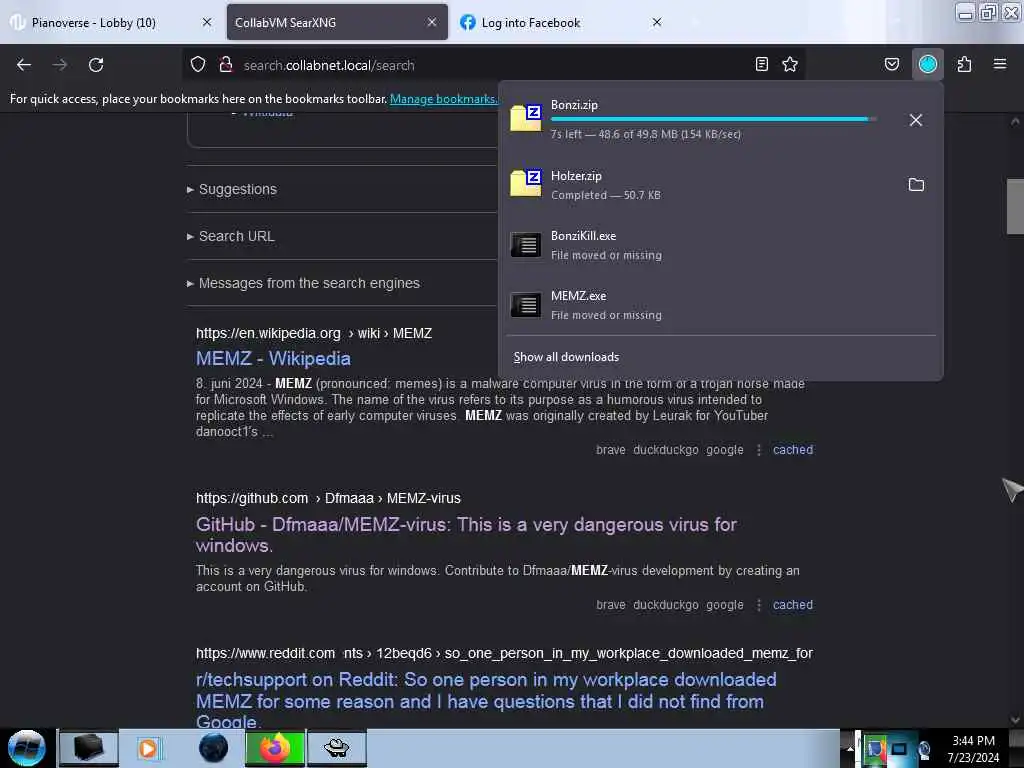Switch to the Pianoverse - Lobby tab
This screenshot has width=1024, height=768.
pos(112,22)
